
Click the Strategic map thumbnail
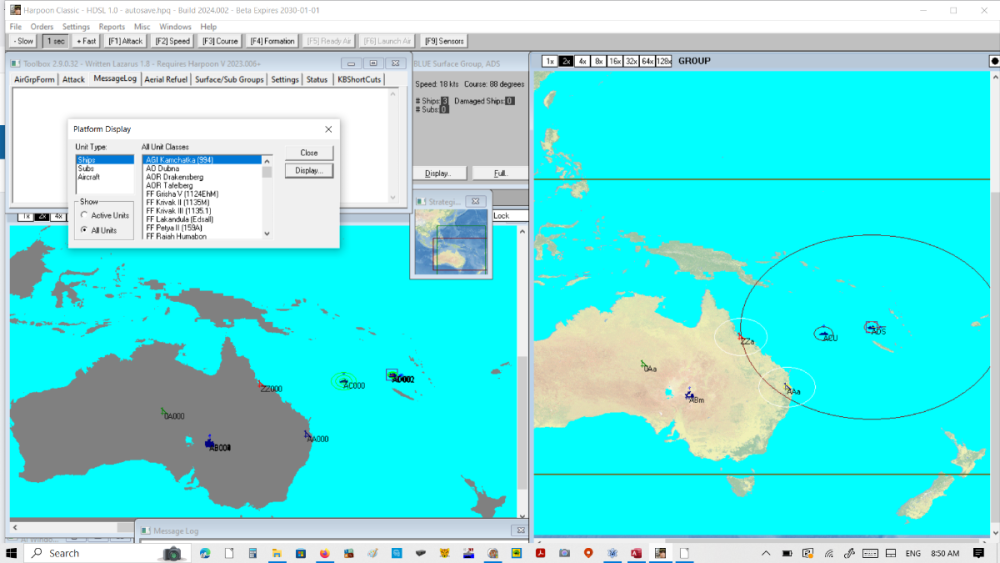[x=451, y=242]
